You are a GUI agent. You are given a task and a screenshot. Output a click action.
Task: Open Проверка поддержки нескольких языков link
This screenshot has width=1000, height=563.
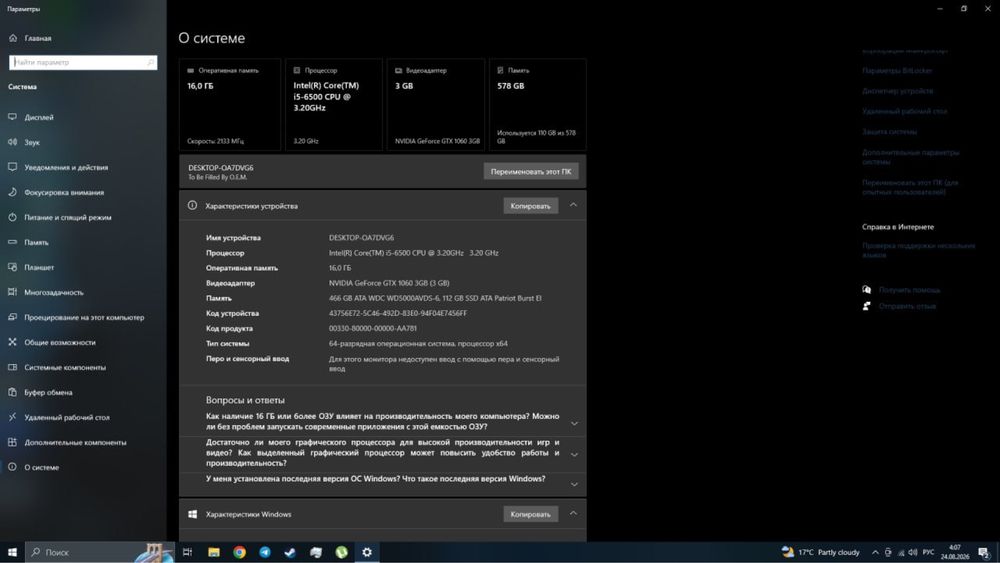point(918,250)
